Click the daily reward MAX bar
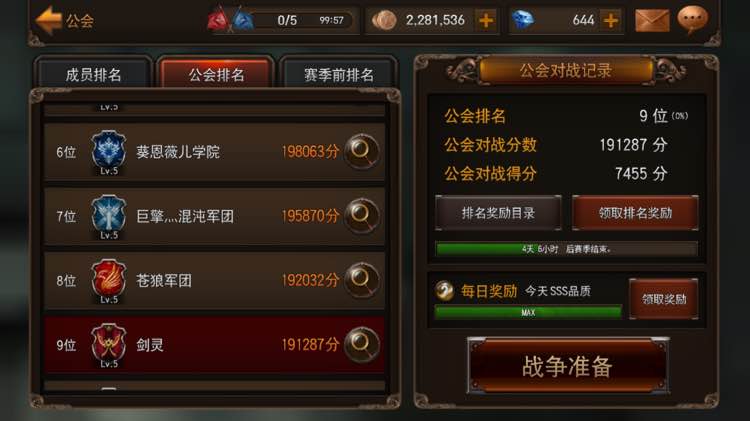 pos(528,312)
